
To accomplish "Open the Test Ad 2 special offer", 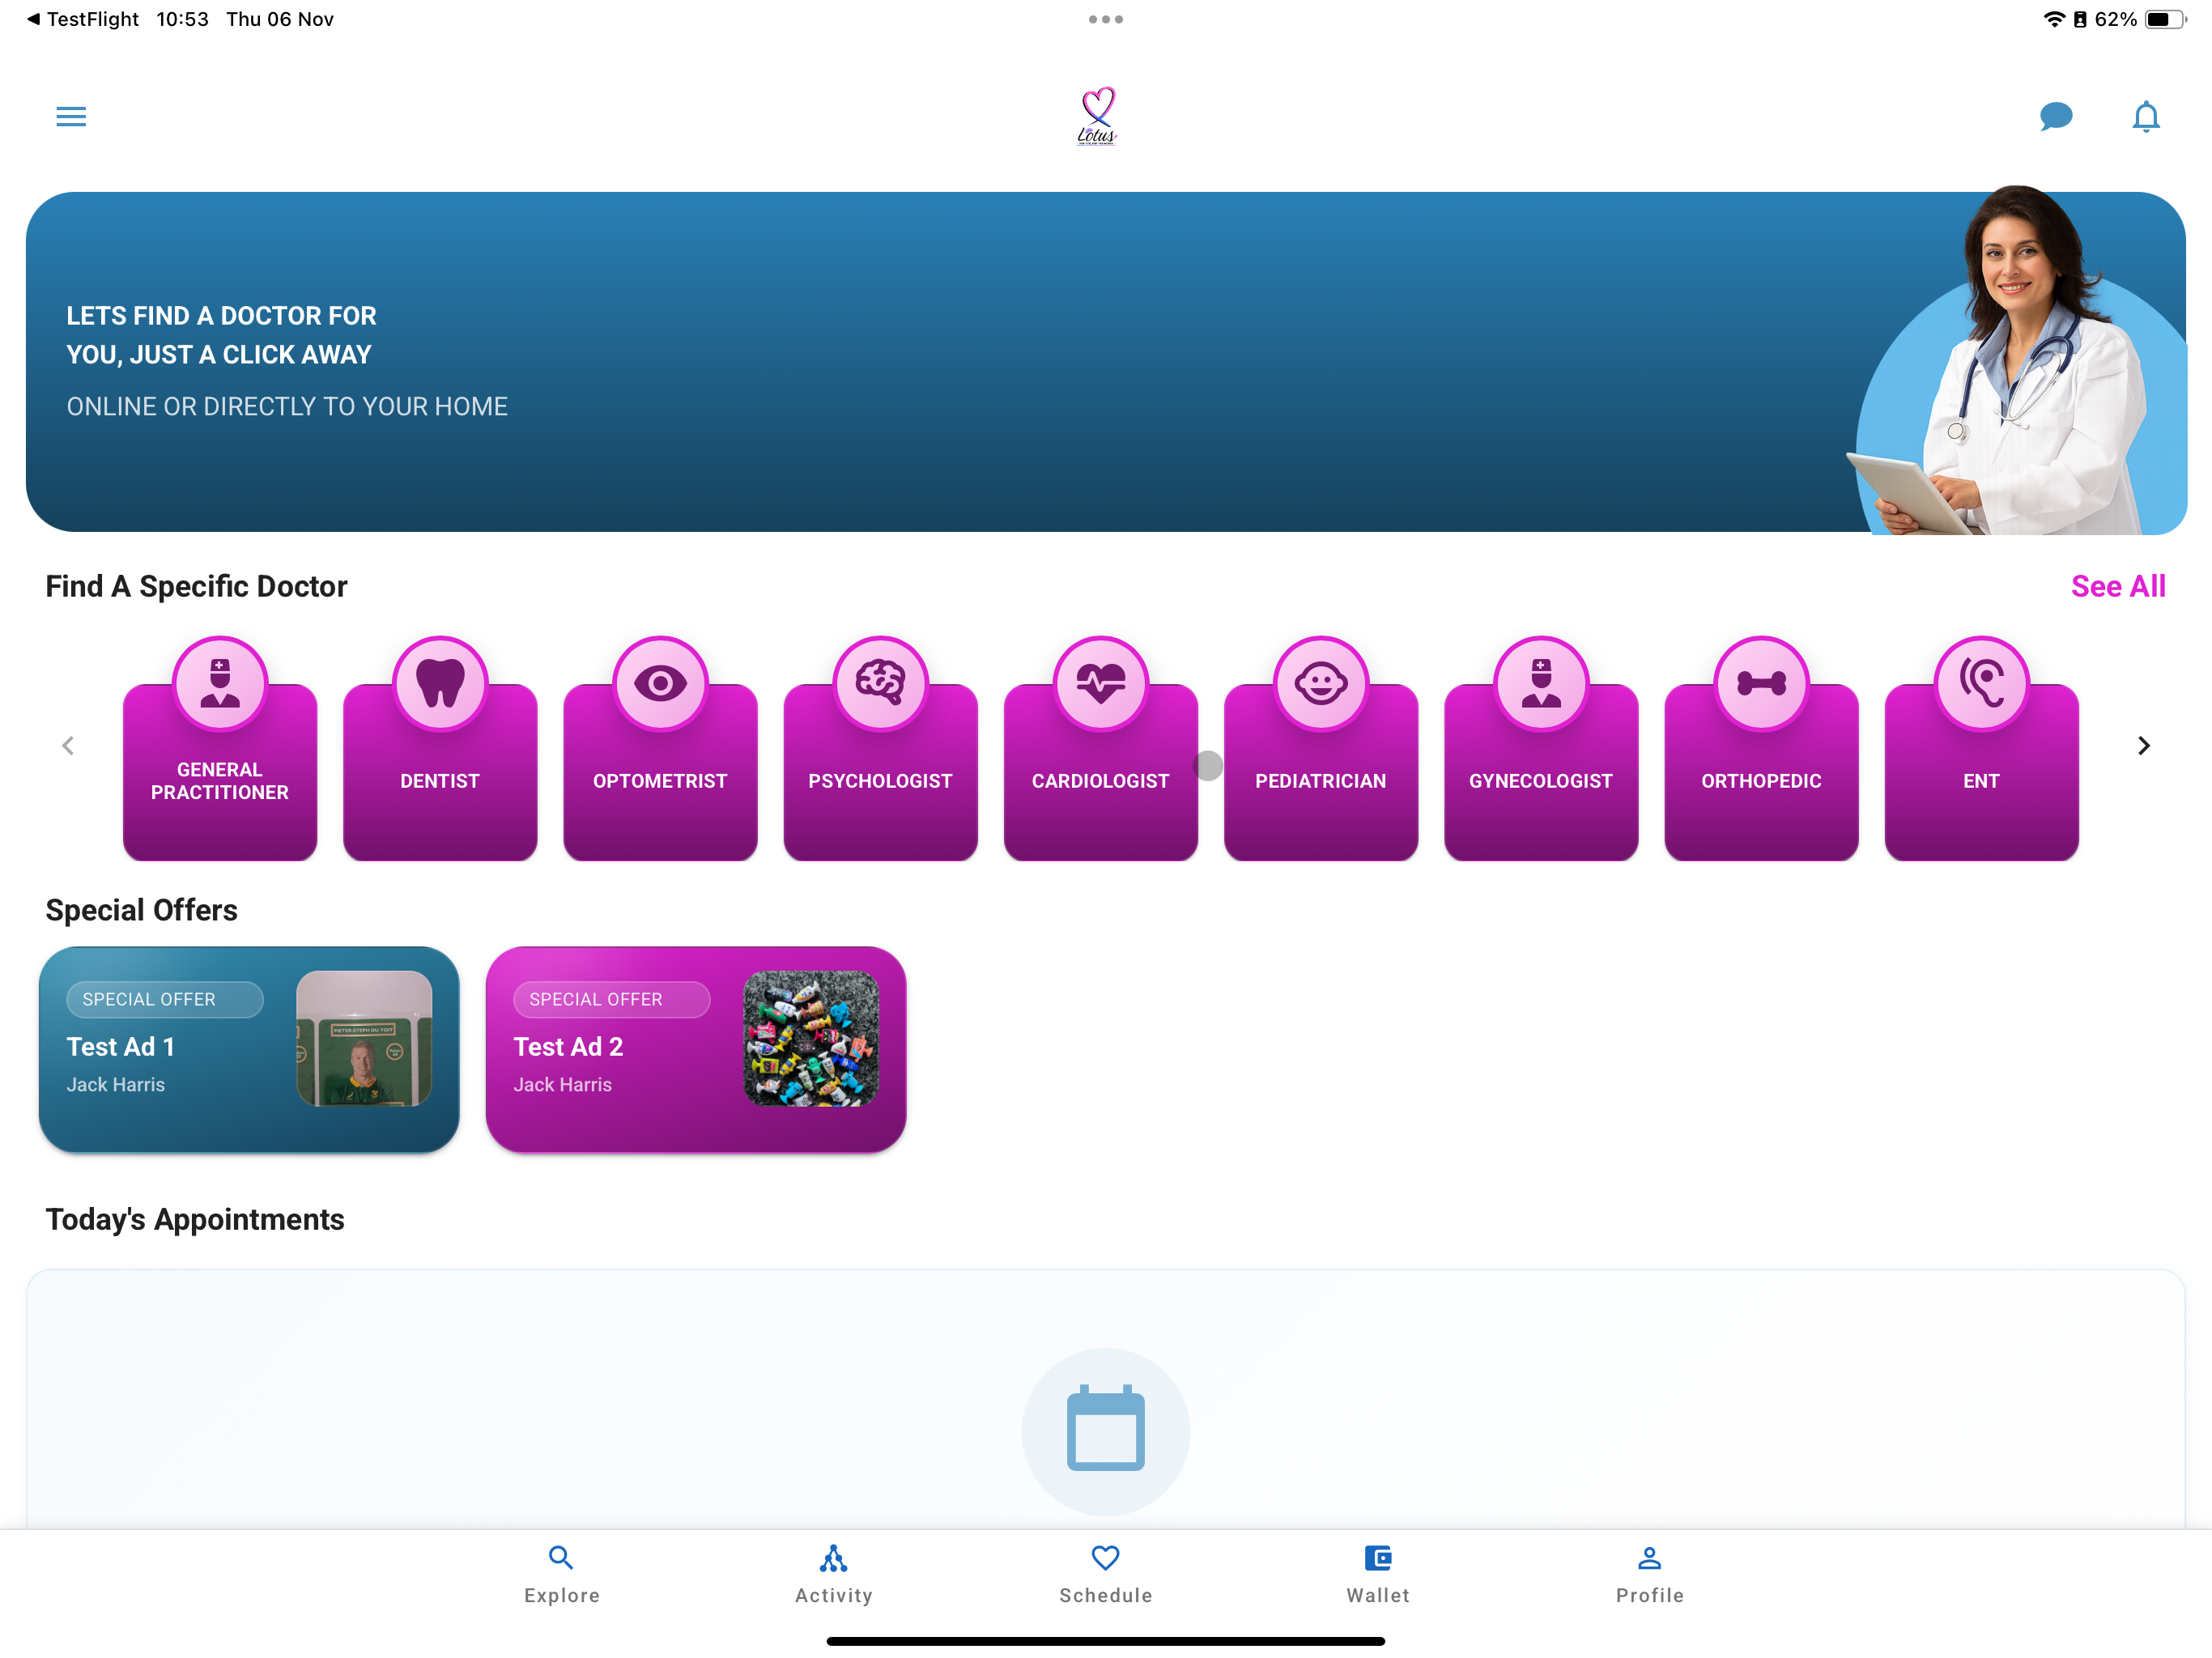I will click(x=696, y=1050).
